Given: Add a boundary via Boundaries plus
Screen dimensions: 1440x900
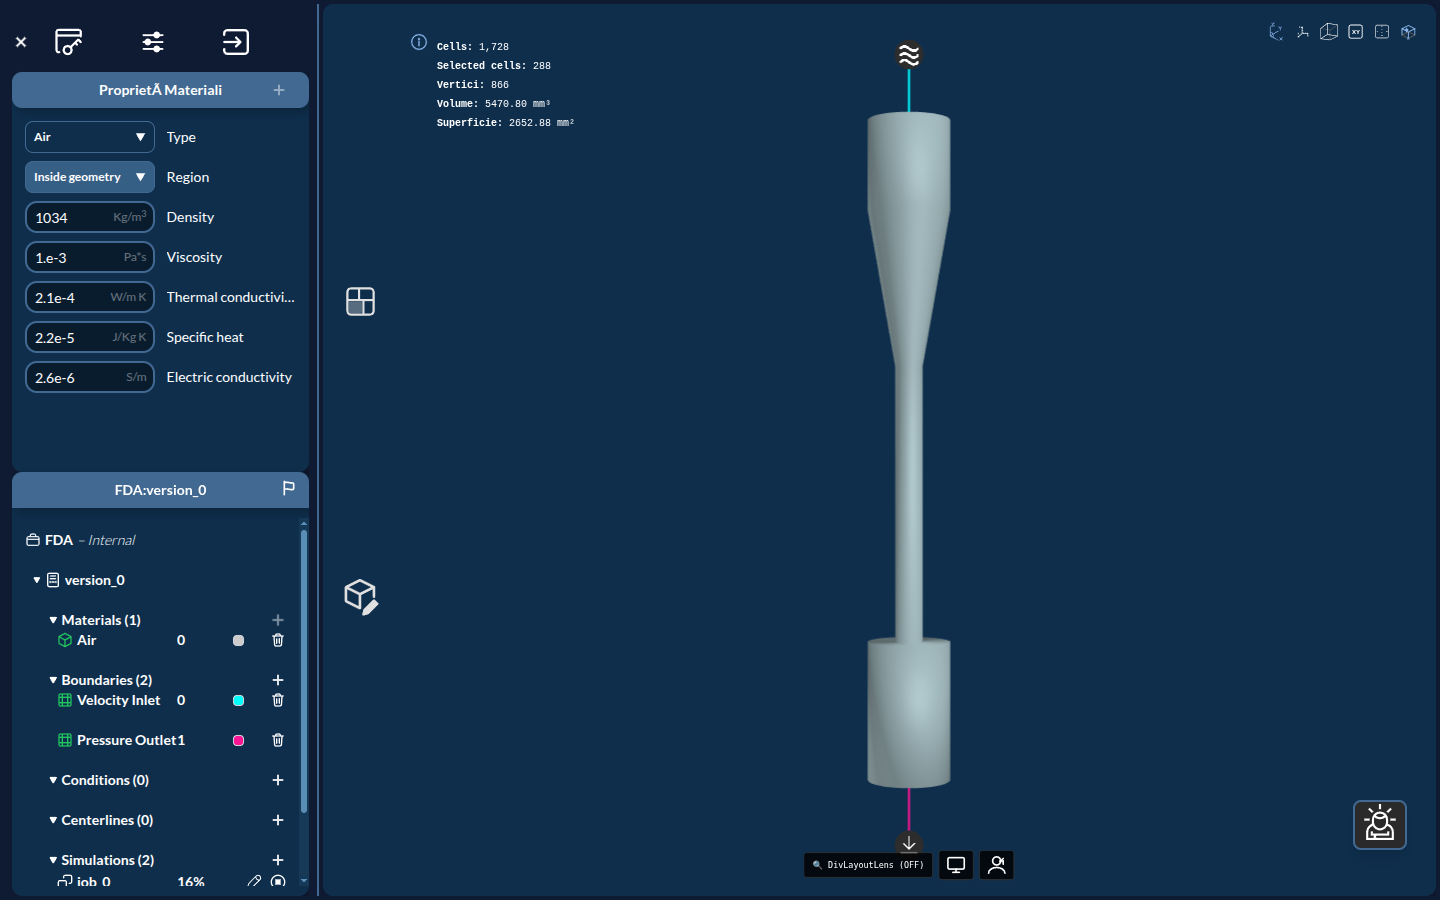Looking at the screenshot, I should [278, 680].
